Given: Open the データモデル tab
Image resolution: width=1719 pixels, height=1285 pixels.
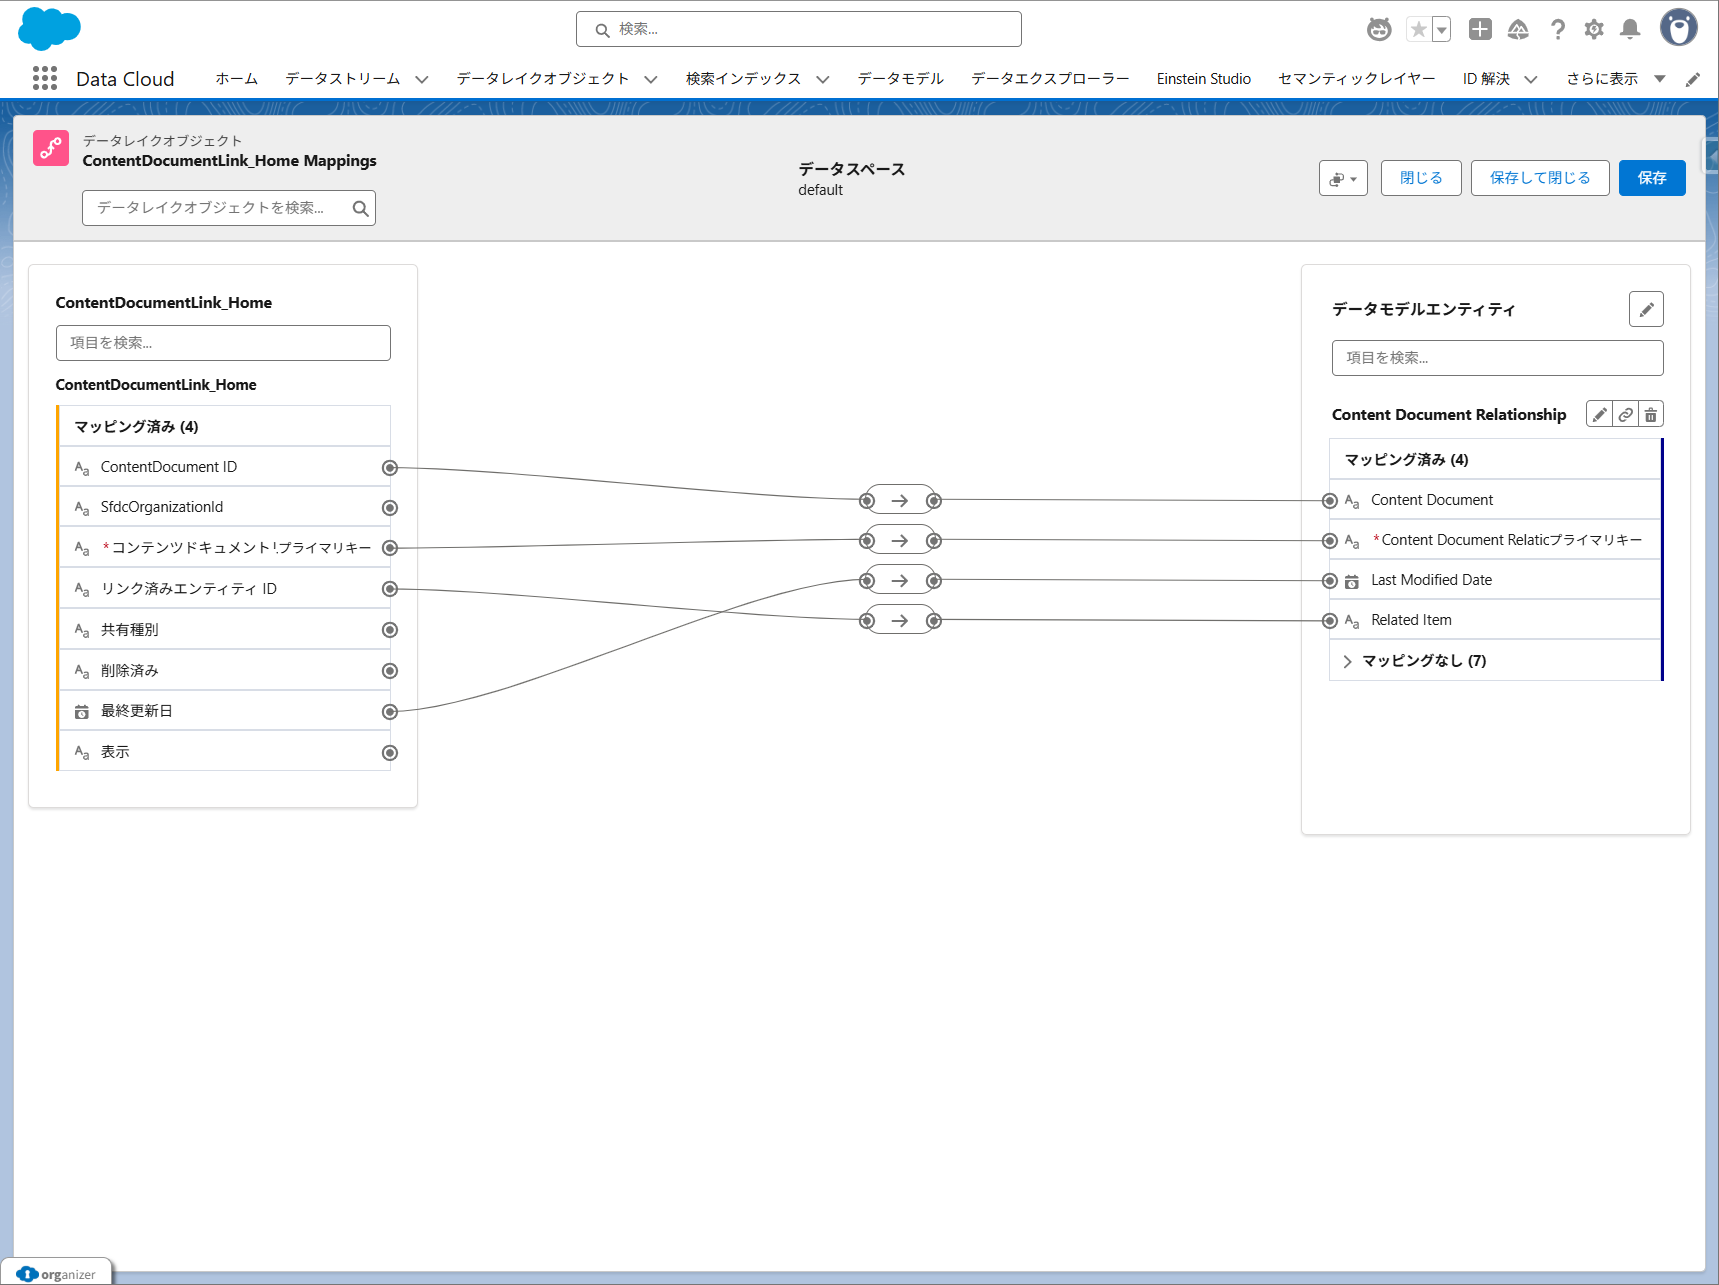Looking at the screenshot, I should click(900, 79).
